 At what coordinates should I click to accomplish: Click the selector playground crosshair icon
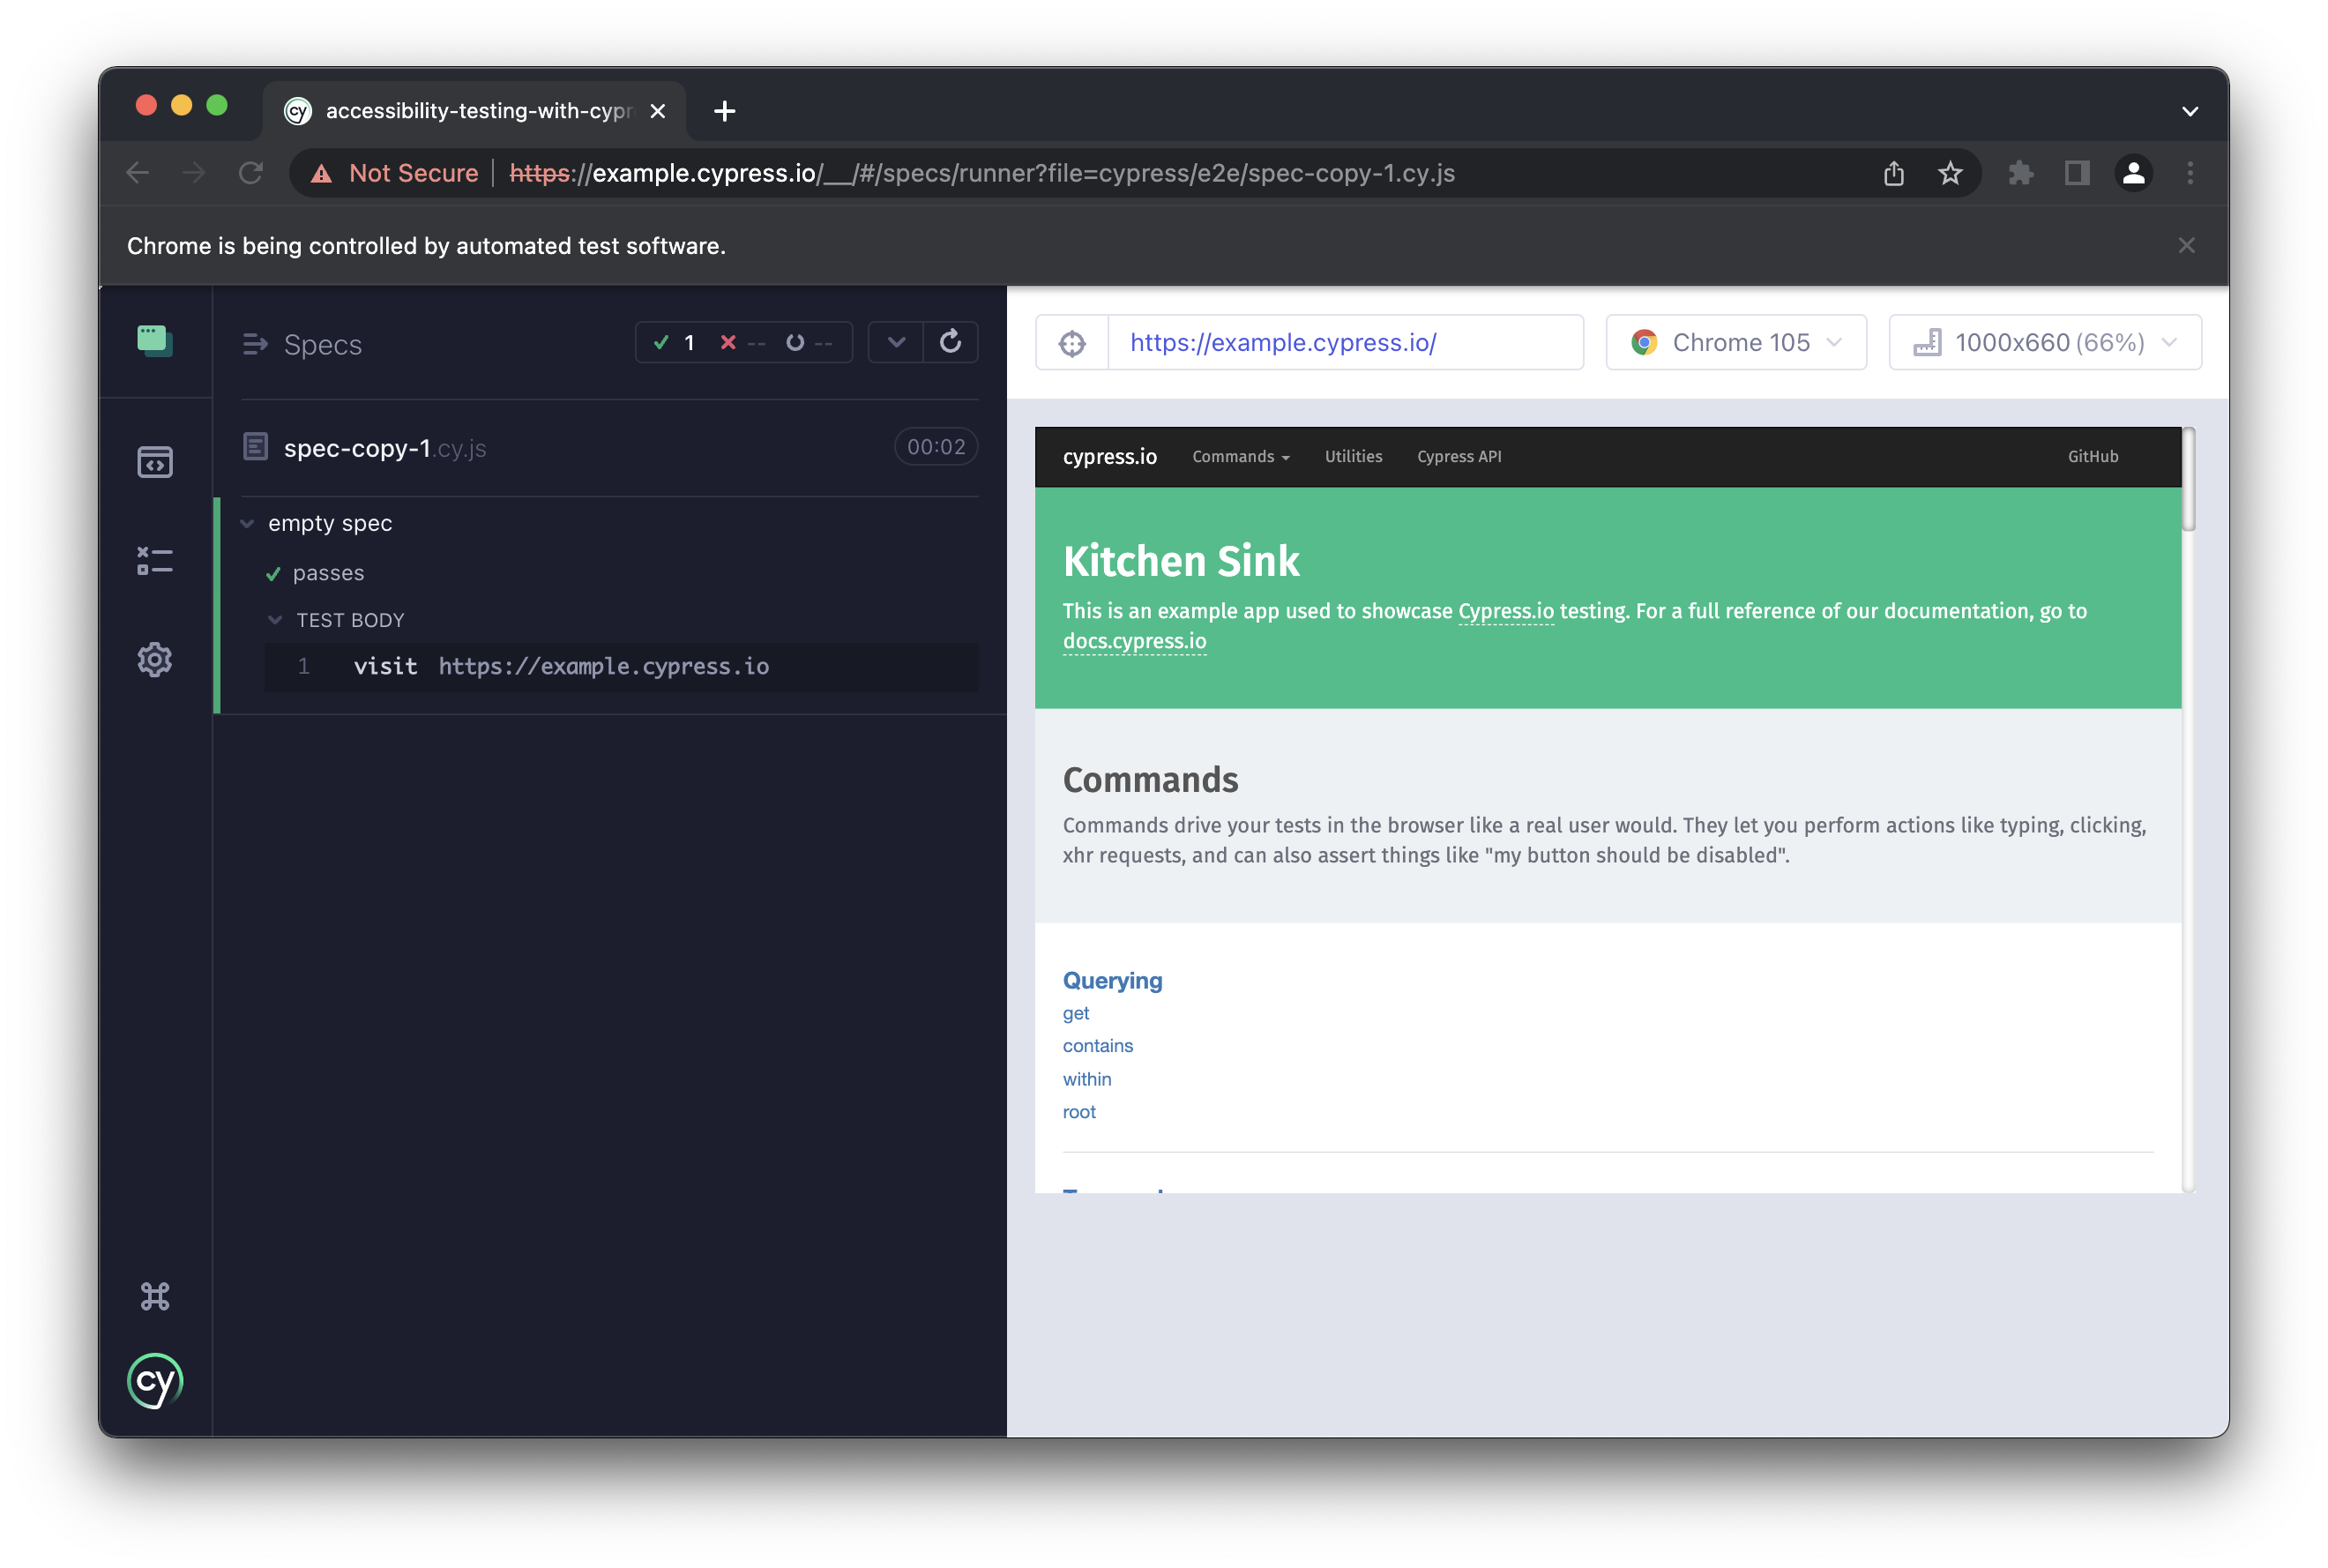[1072, 343]
